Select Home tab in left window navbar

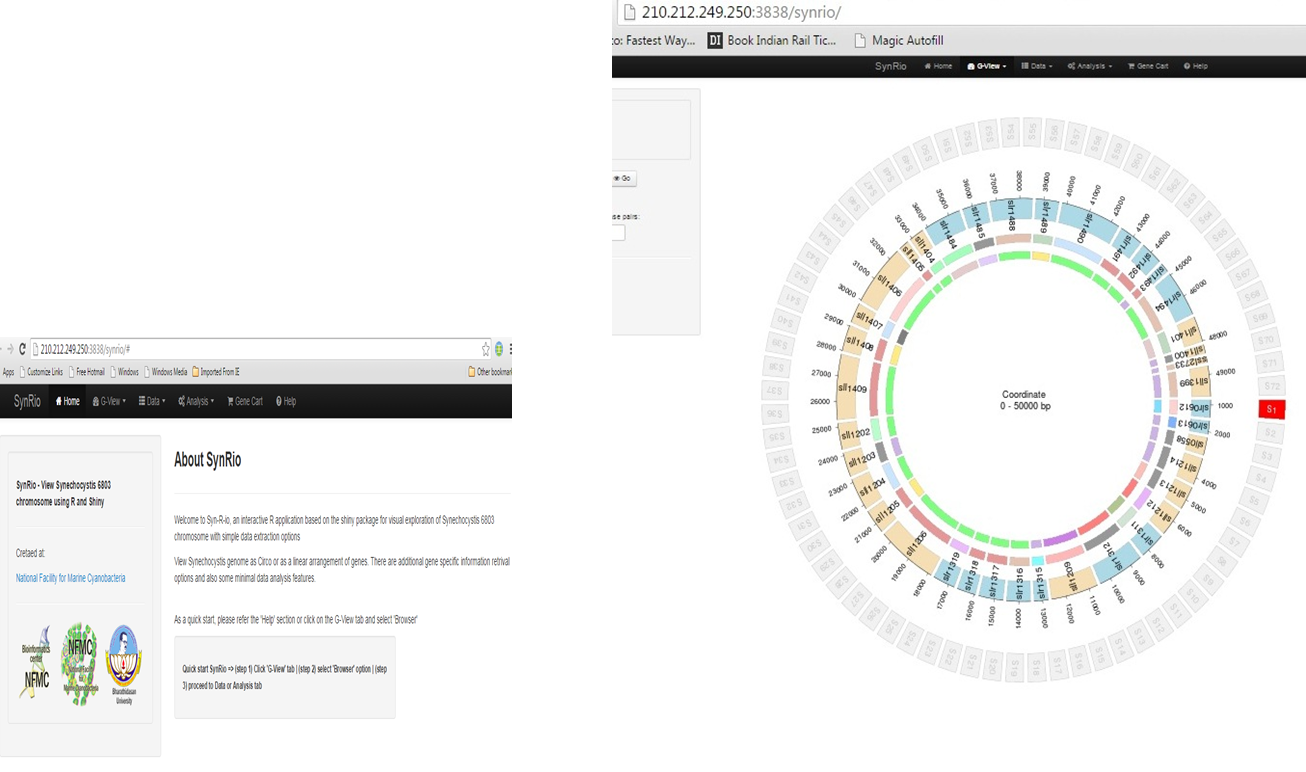point(68,401)
